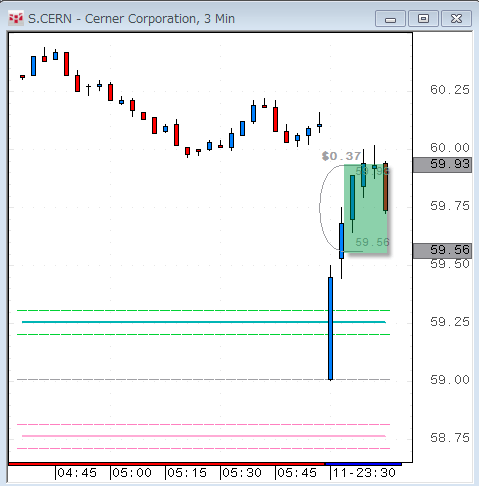
Task: Click the red session bar above the time axis
Action: click(166, 464)
